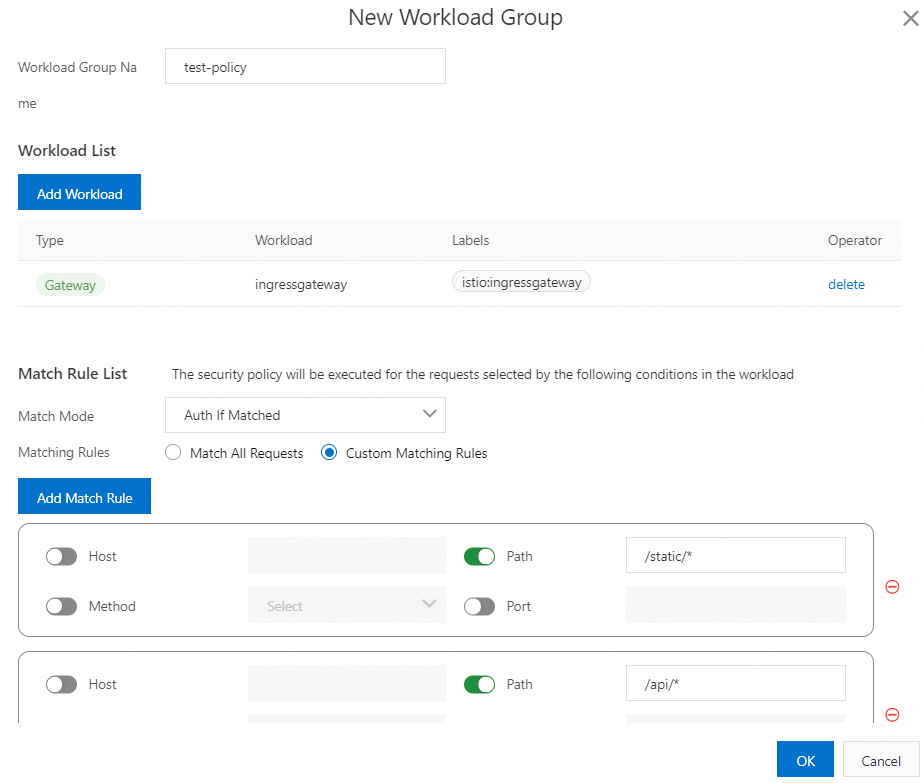Open the Match Mode dropdown
Viewport: 924px width, 783px height.
point(305,415)
